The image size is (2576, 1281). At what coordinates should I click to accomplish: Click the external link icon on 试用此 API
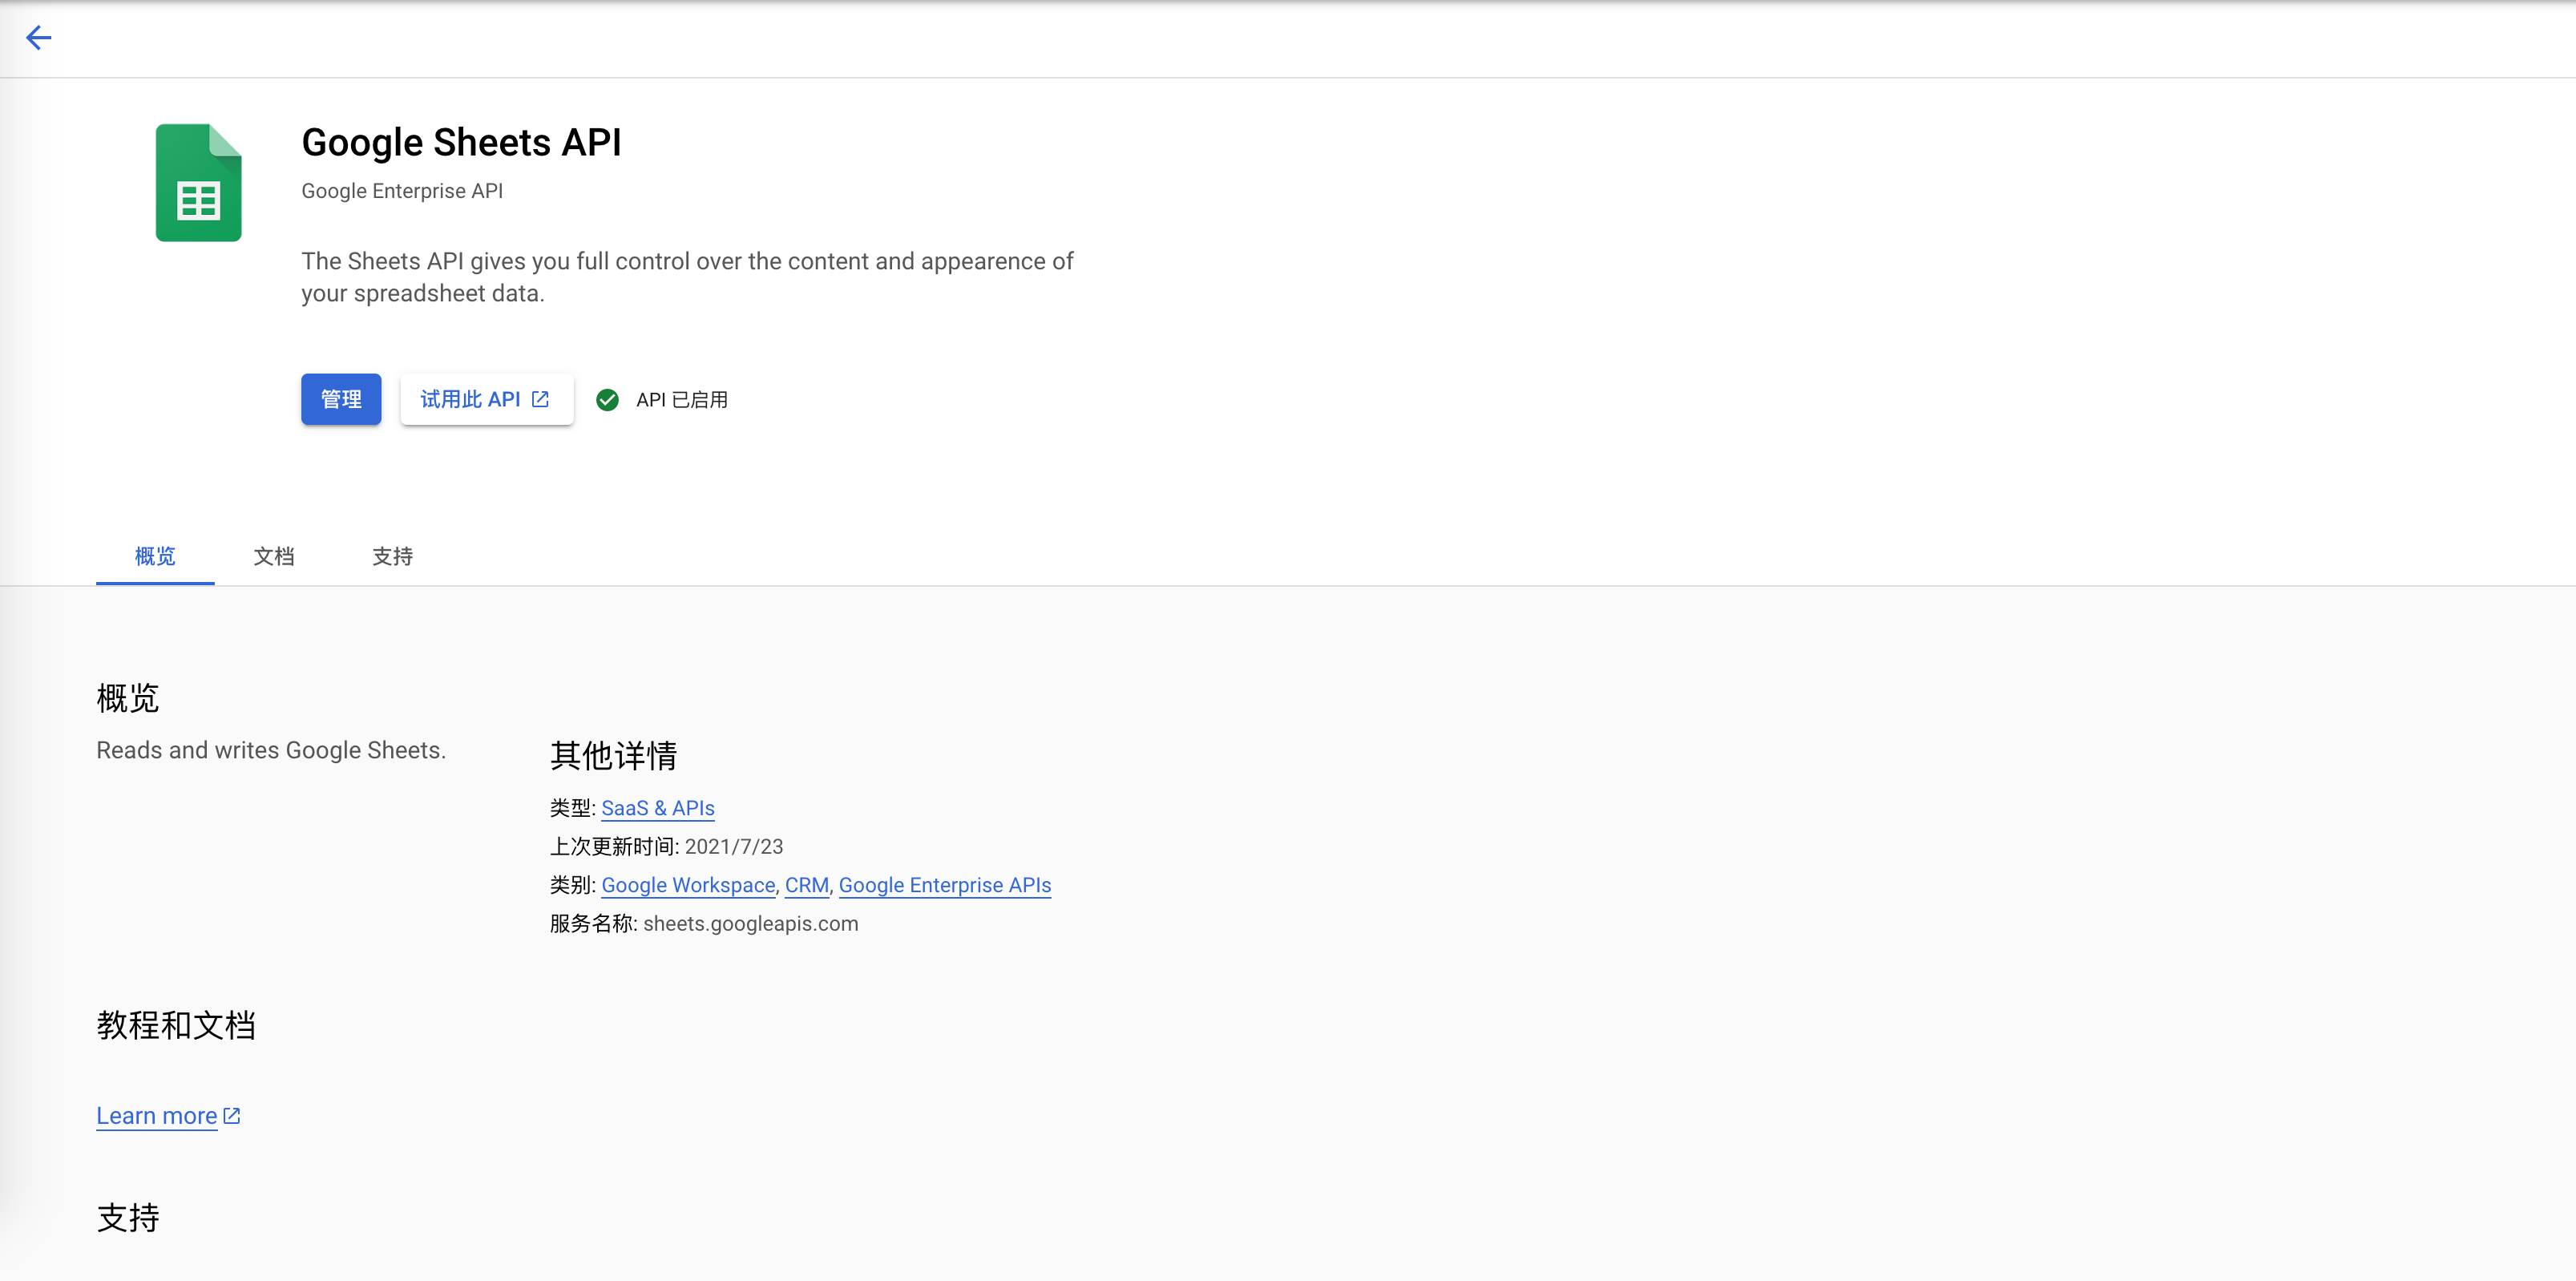(540, 398)
